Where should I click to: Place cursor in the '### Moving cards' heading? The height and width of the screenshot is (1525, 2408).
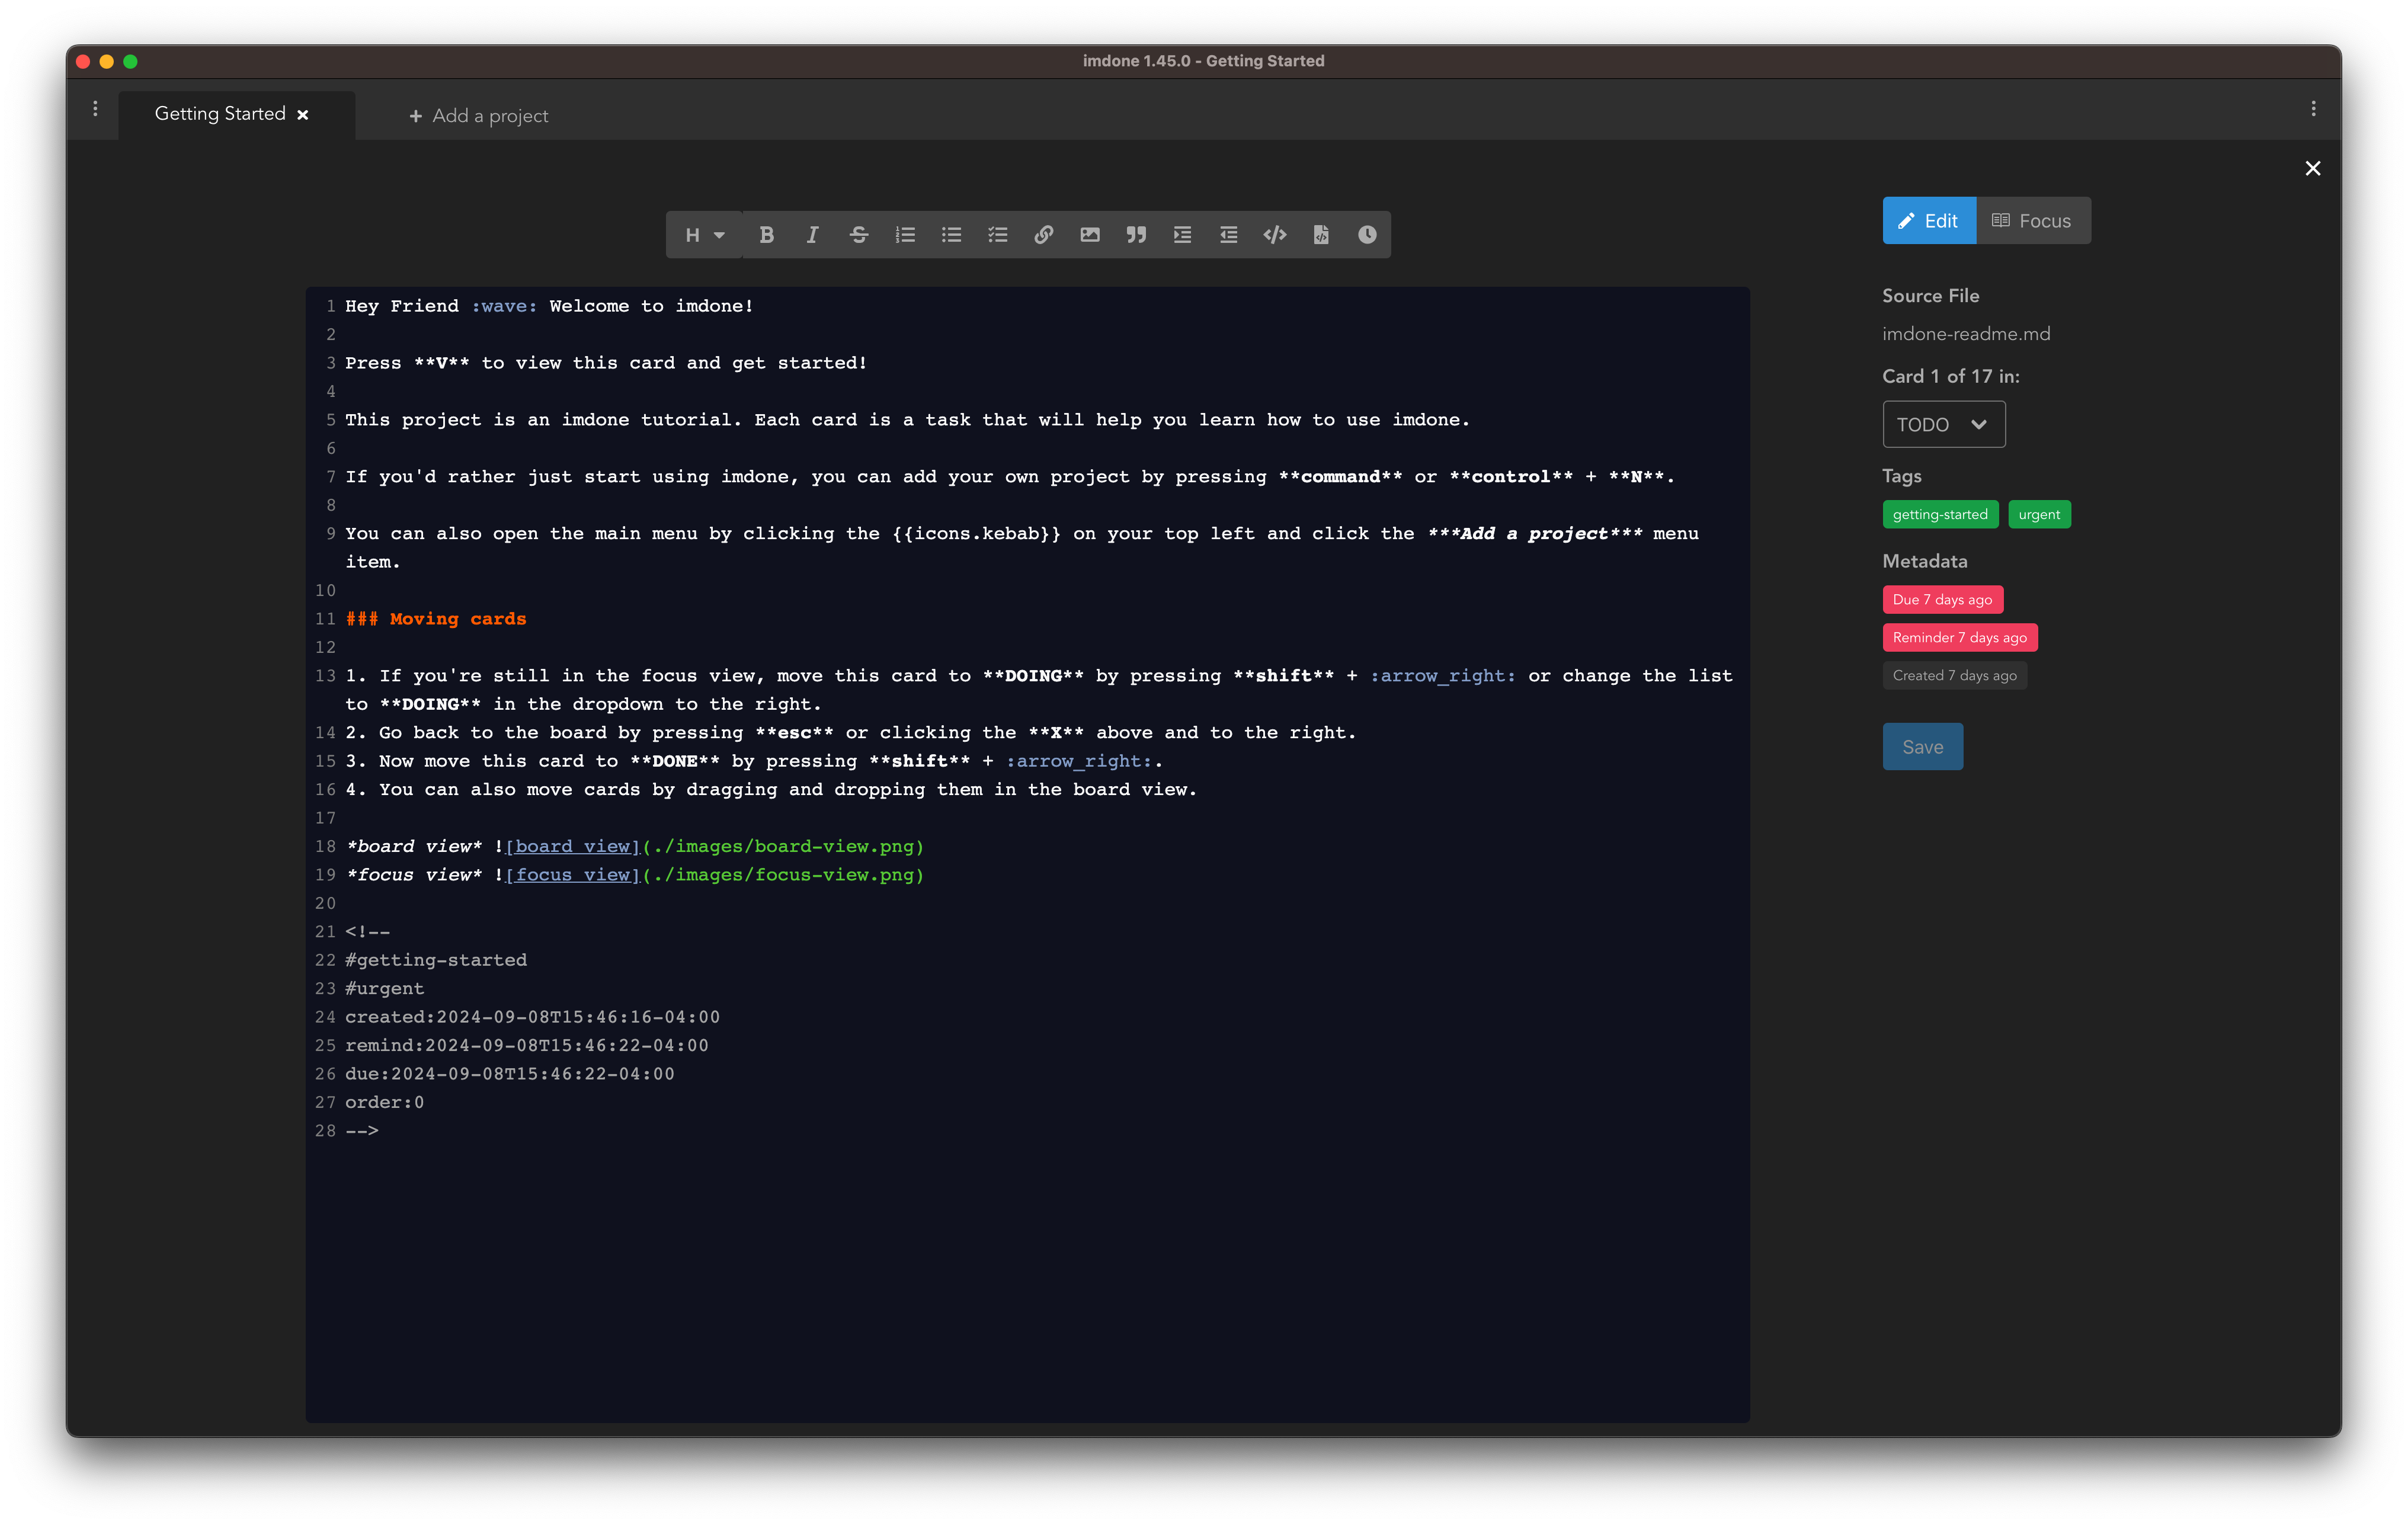436,619
